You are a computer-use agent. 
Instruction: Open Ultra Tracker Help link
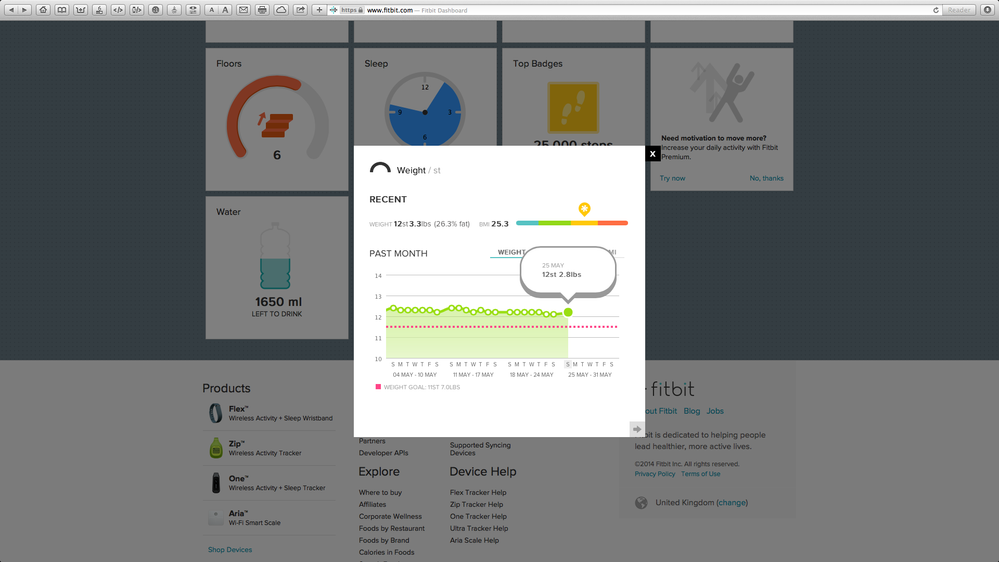pos(479,528)
